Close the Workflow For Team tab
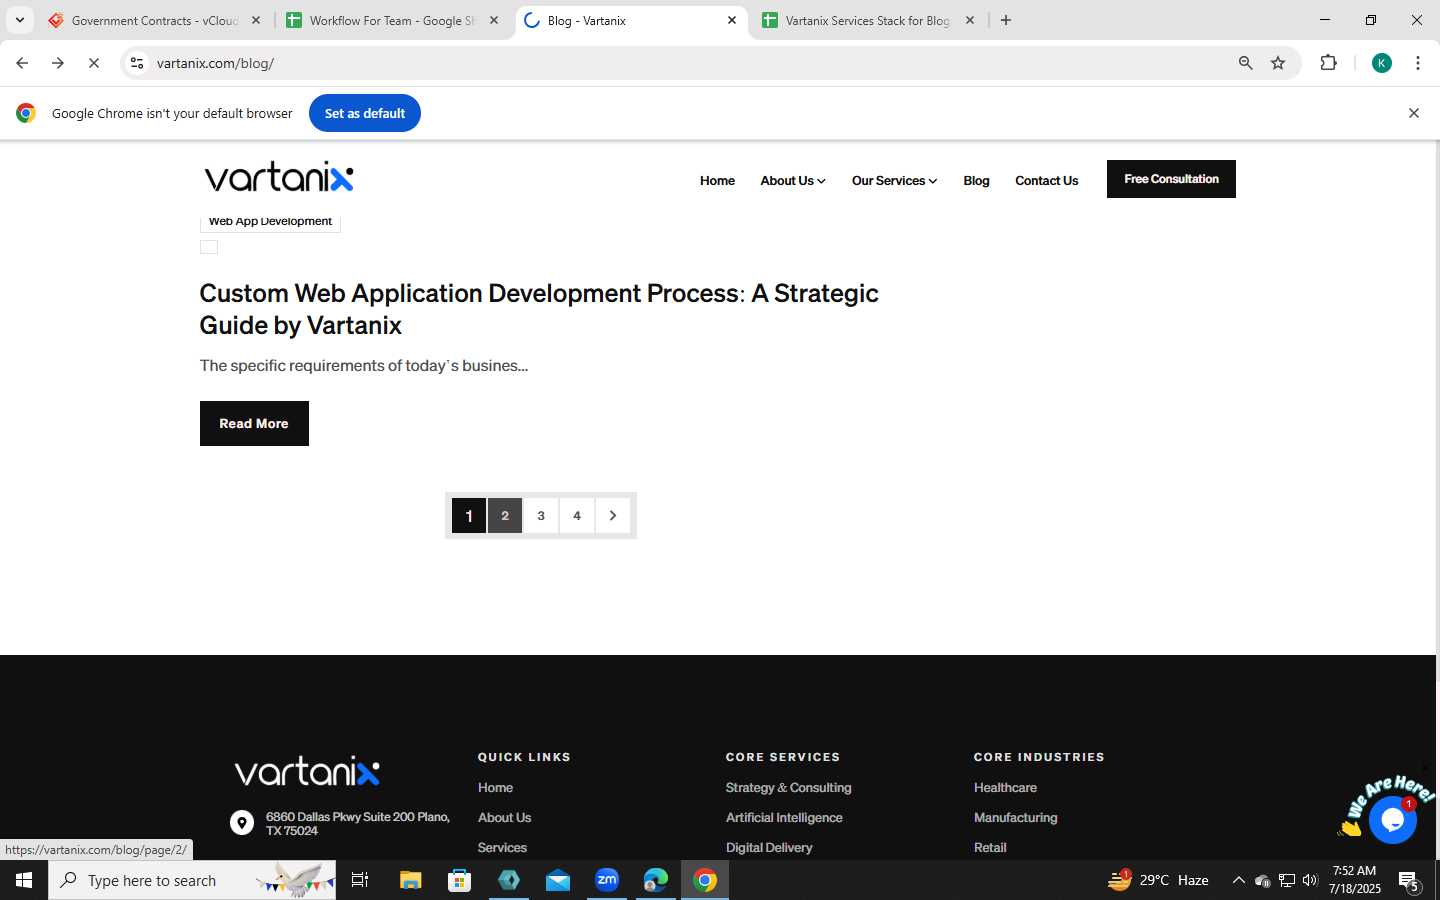 tap(494, 20)
